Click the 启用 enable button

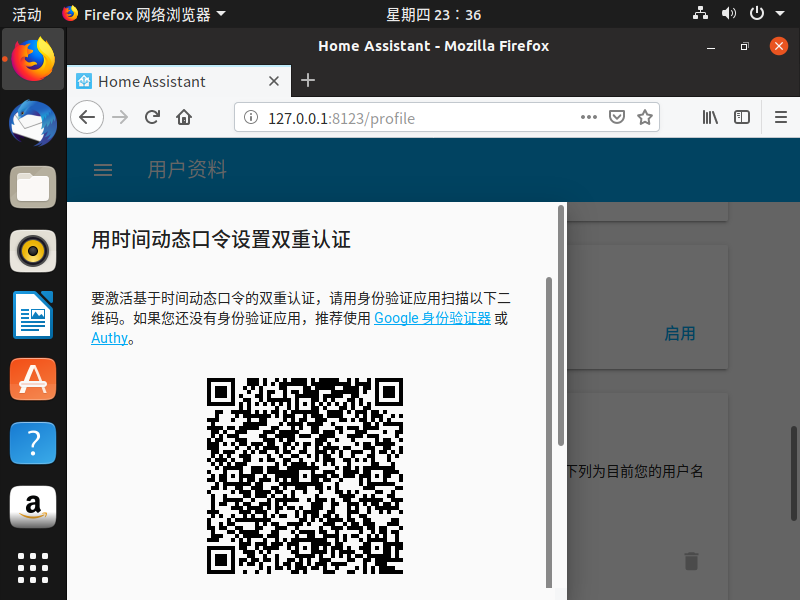[x=679, y=333]
